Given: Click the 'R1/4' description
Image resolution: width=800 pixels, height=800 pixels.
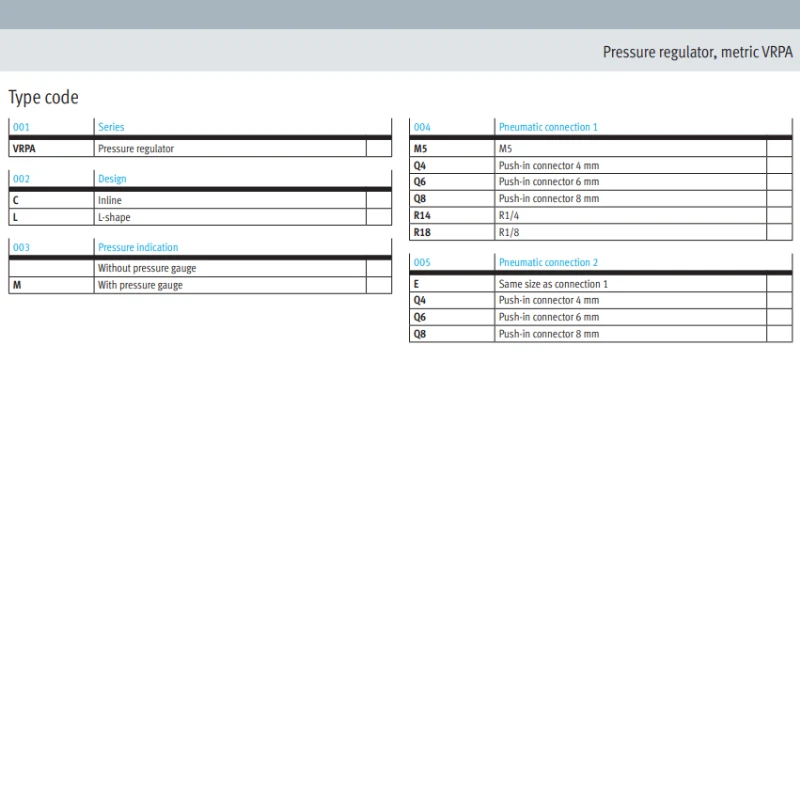Looking at the screenshot, I should pyautogui.click(x=509, y=215).
